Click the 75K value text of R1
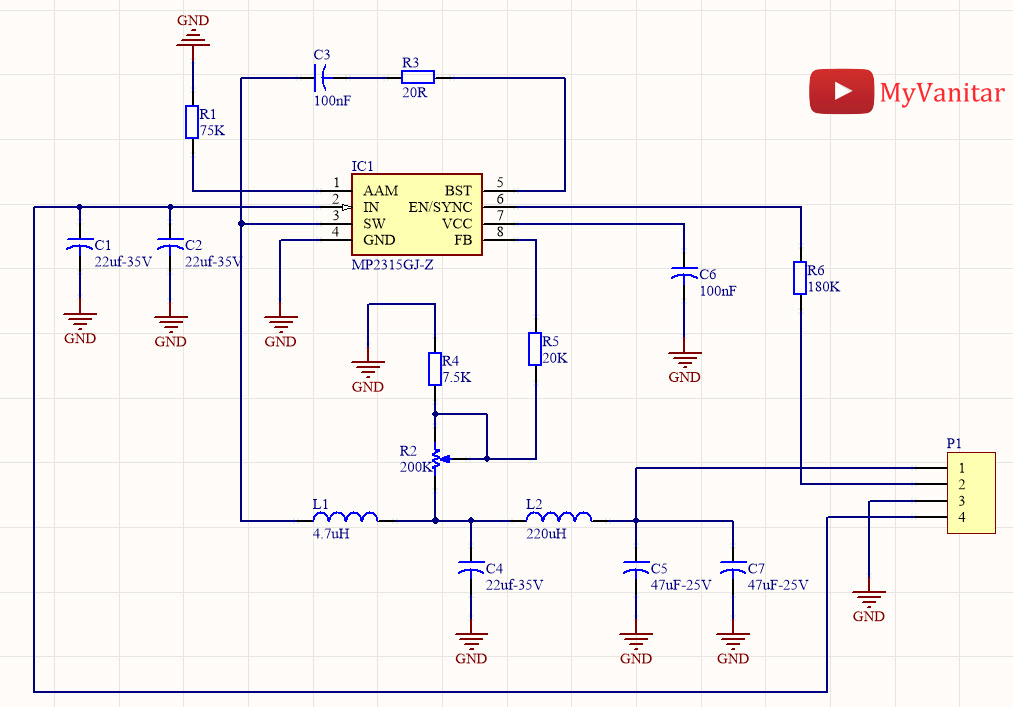1013x707 pixels. (212, 131)
